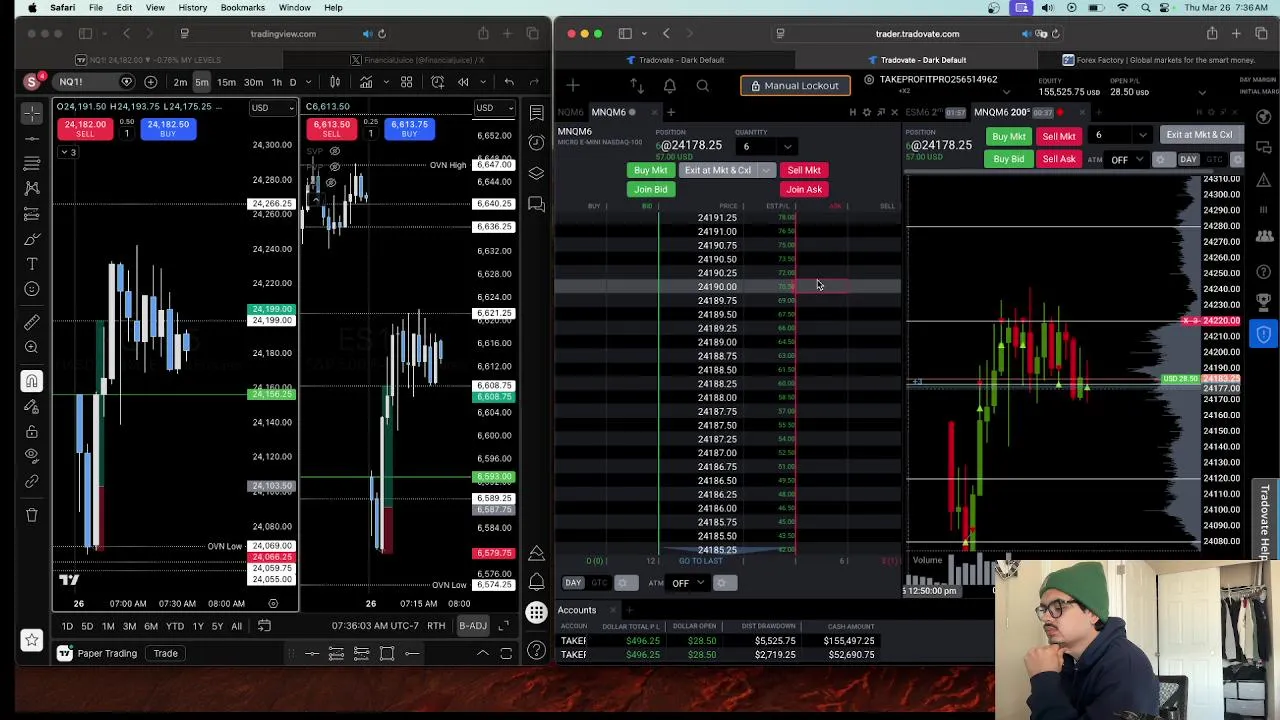Toggle B-ADJ back adjustment on the chart
Viewport: 1280px width, 720px height.
[x=472, y=626]
